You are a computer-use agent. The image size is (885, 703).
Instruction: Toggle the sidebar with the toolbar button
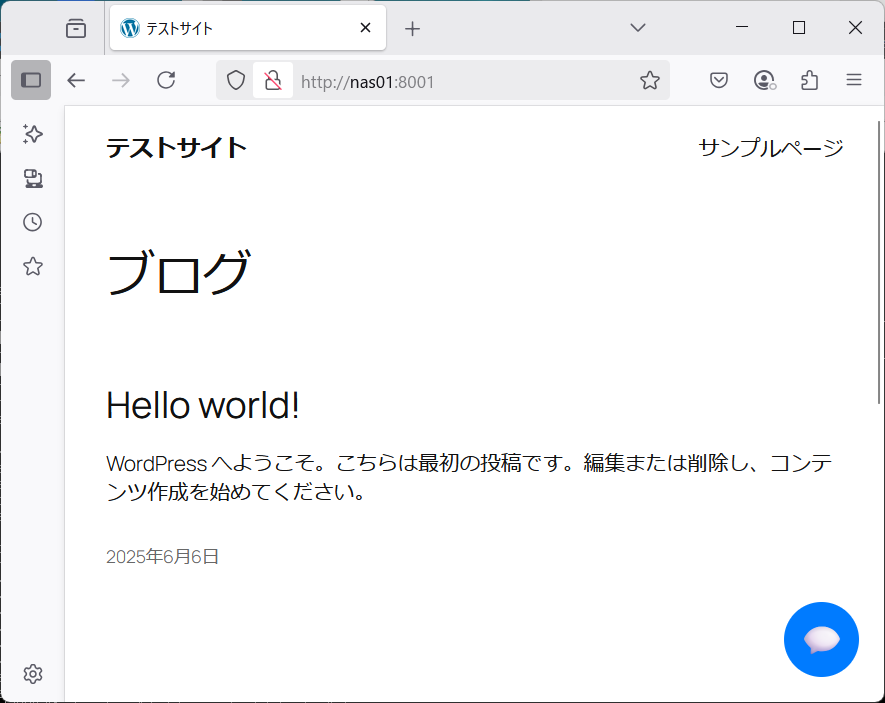click(x=31, y=80)
